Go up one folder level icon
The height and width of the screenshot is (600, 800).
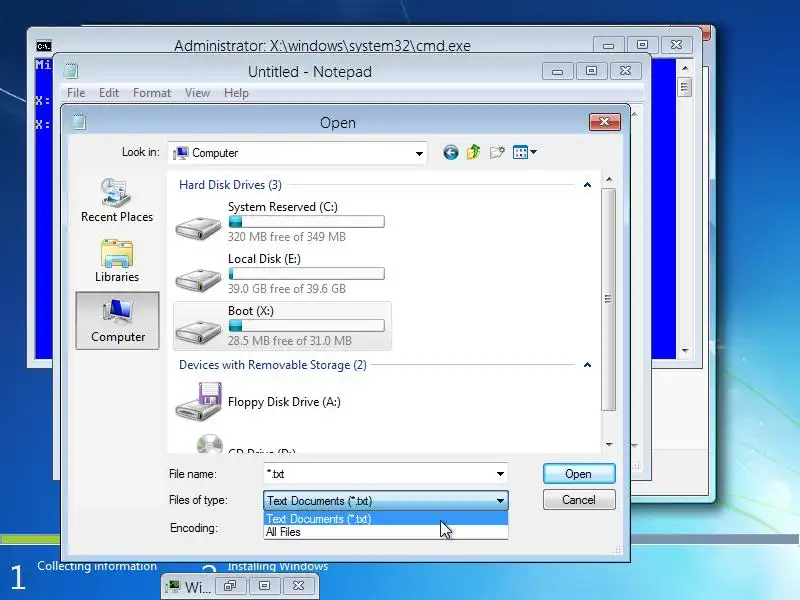pos(473,152)
